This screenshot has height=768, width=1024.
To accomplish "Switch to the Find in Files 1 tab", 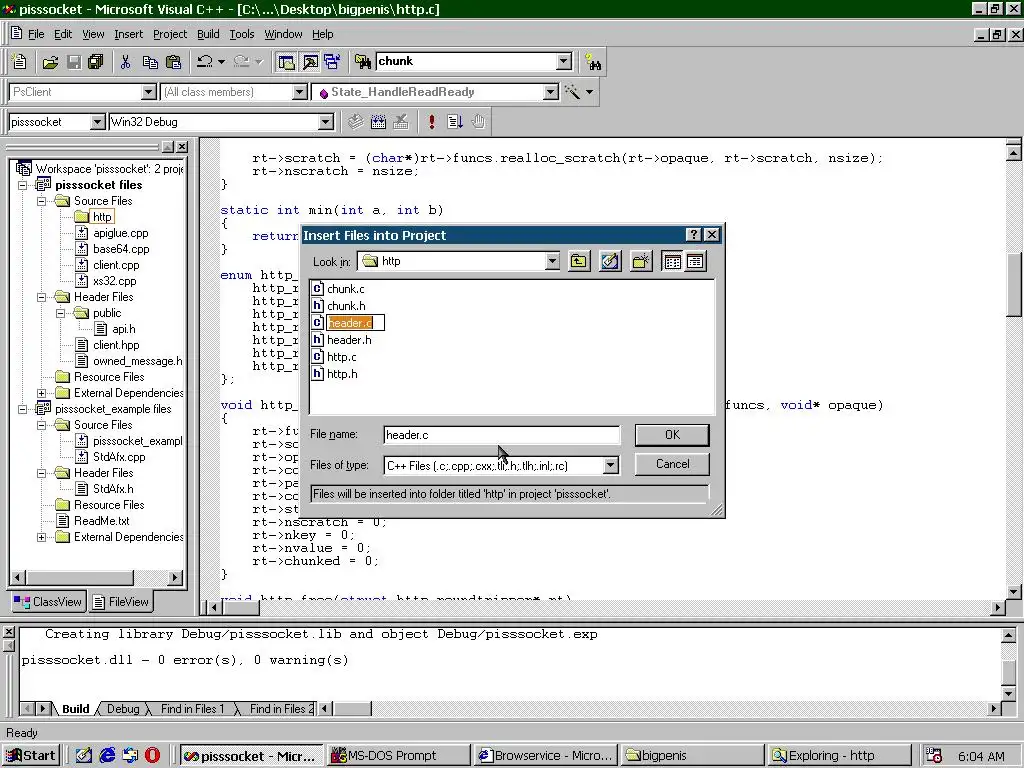I will (192, 709).
